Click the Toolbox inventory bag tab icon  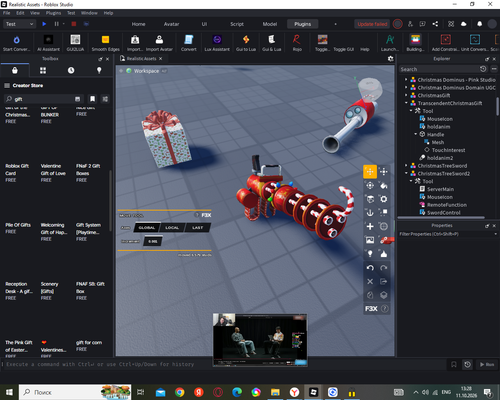click(15, 70)
